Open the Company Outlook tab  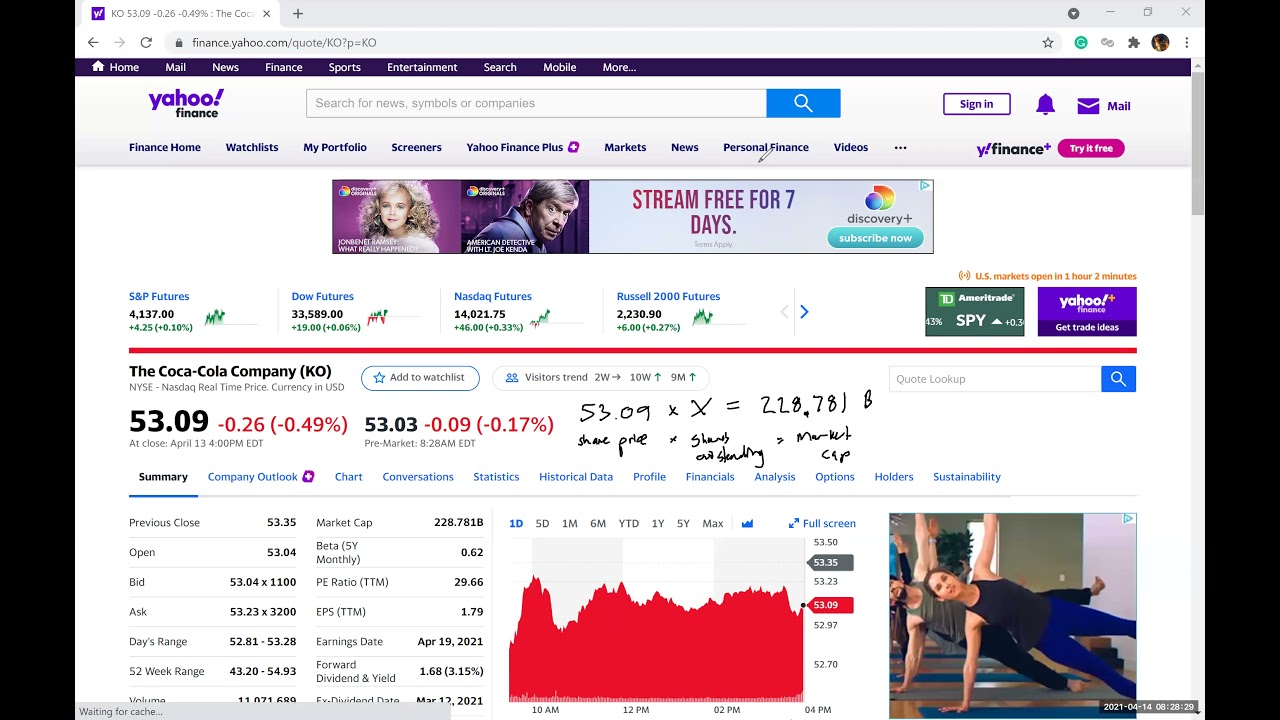(x=261, y=477)
